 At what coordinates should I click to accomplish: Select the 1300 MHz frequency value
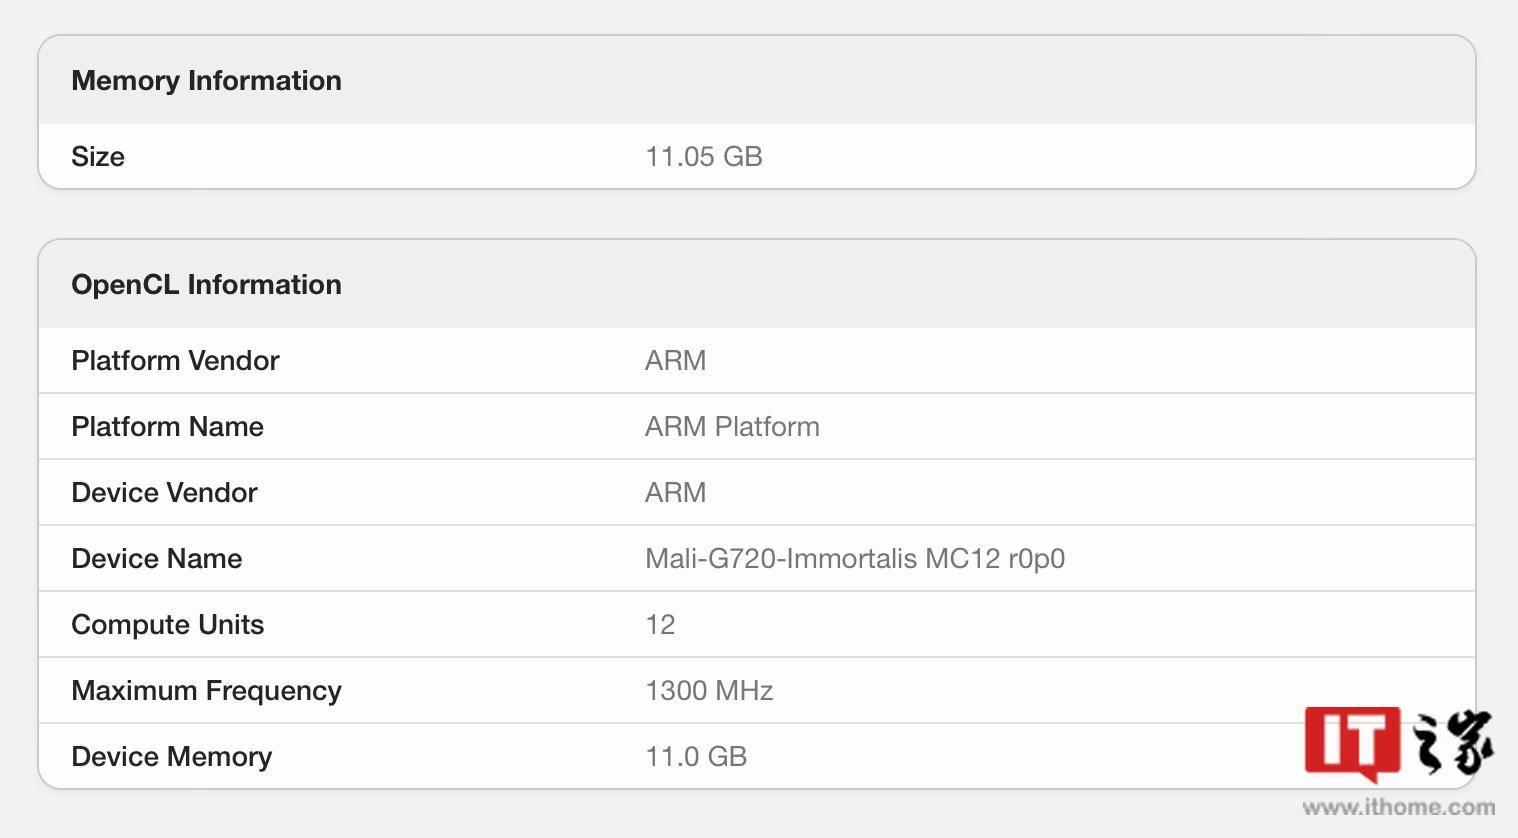709,691
